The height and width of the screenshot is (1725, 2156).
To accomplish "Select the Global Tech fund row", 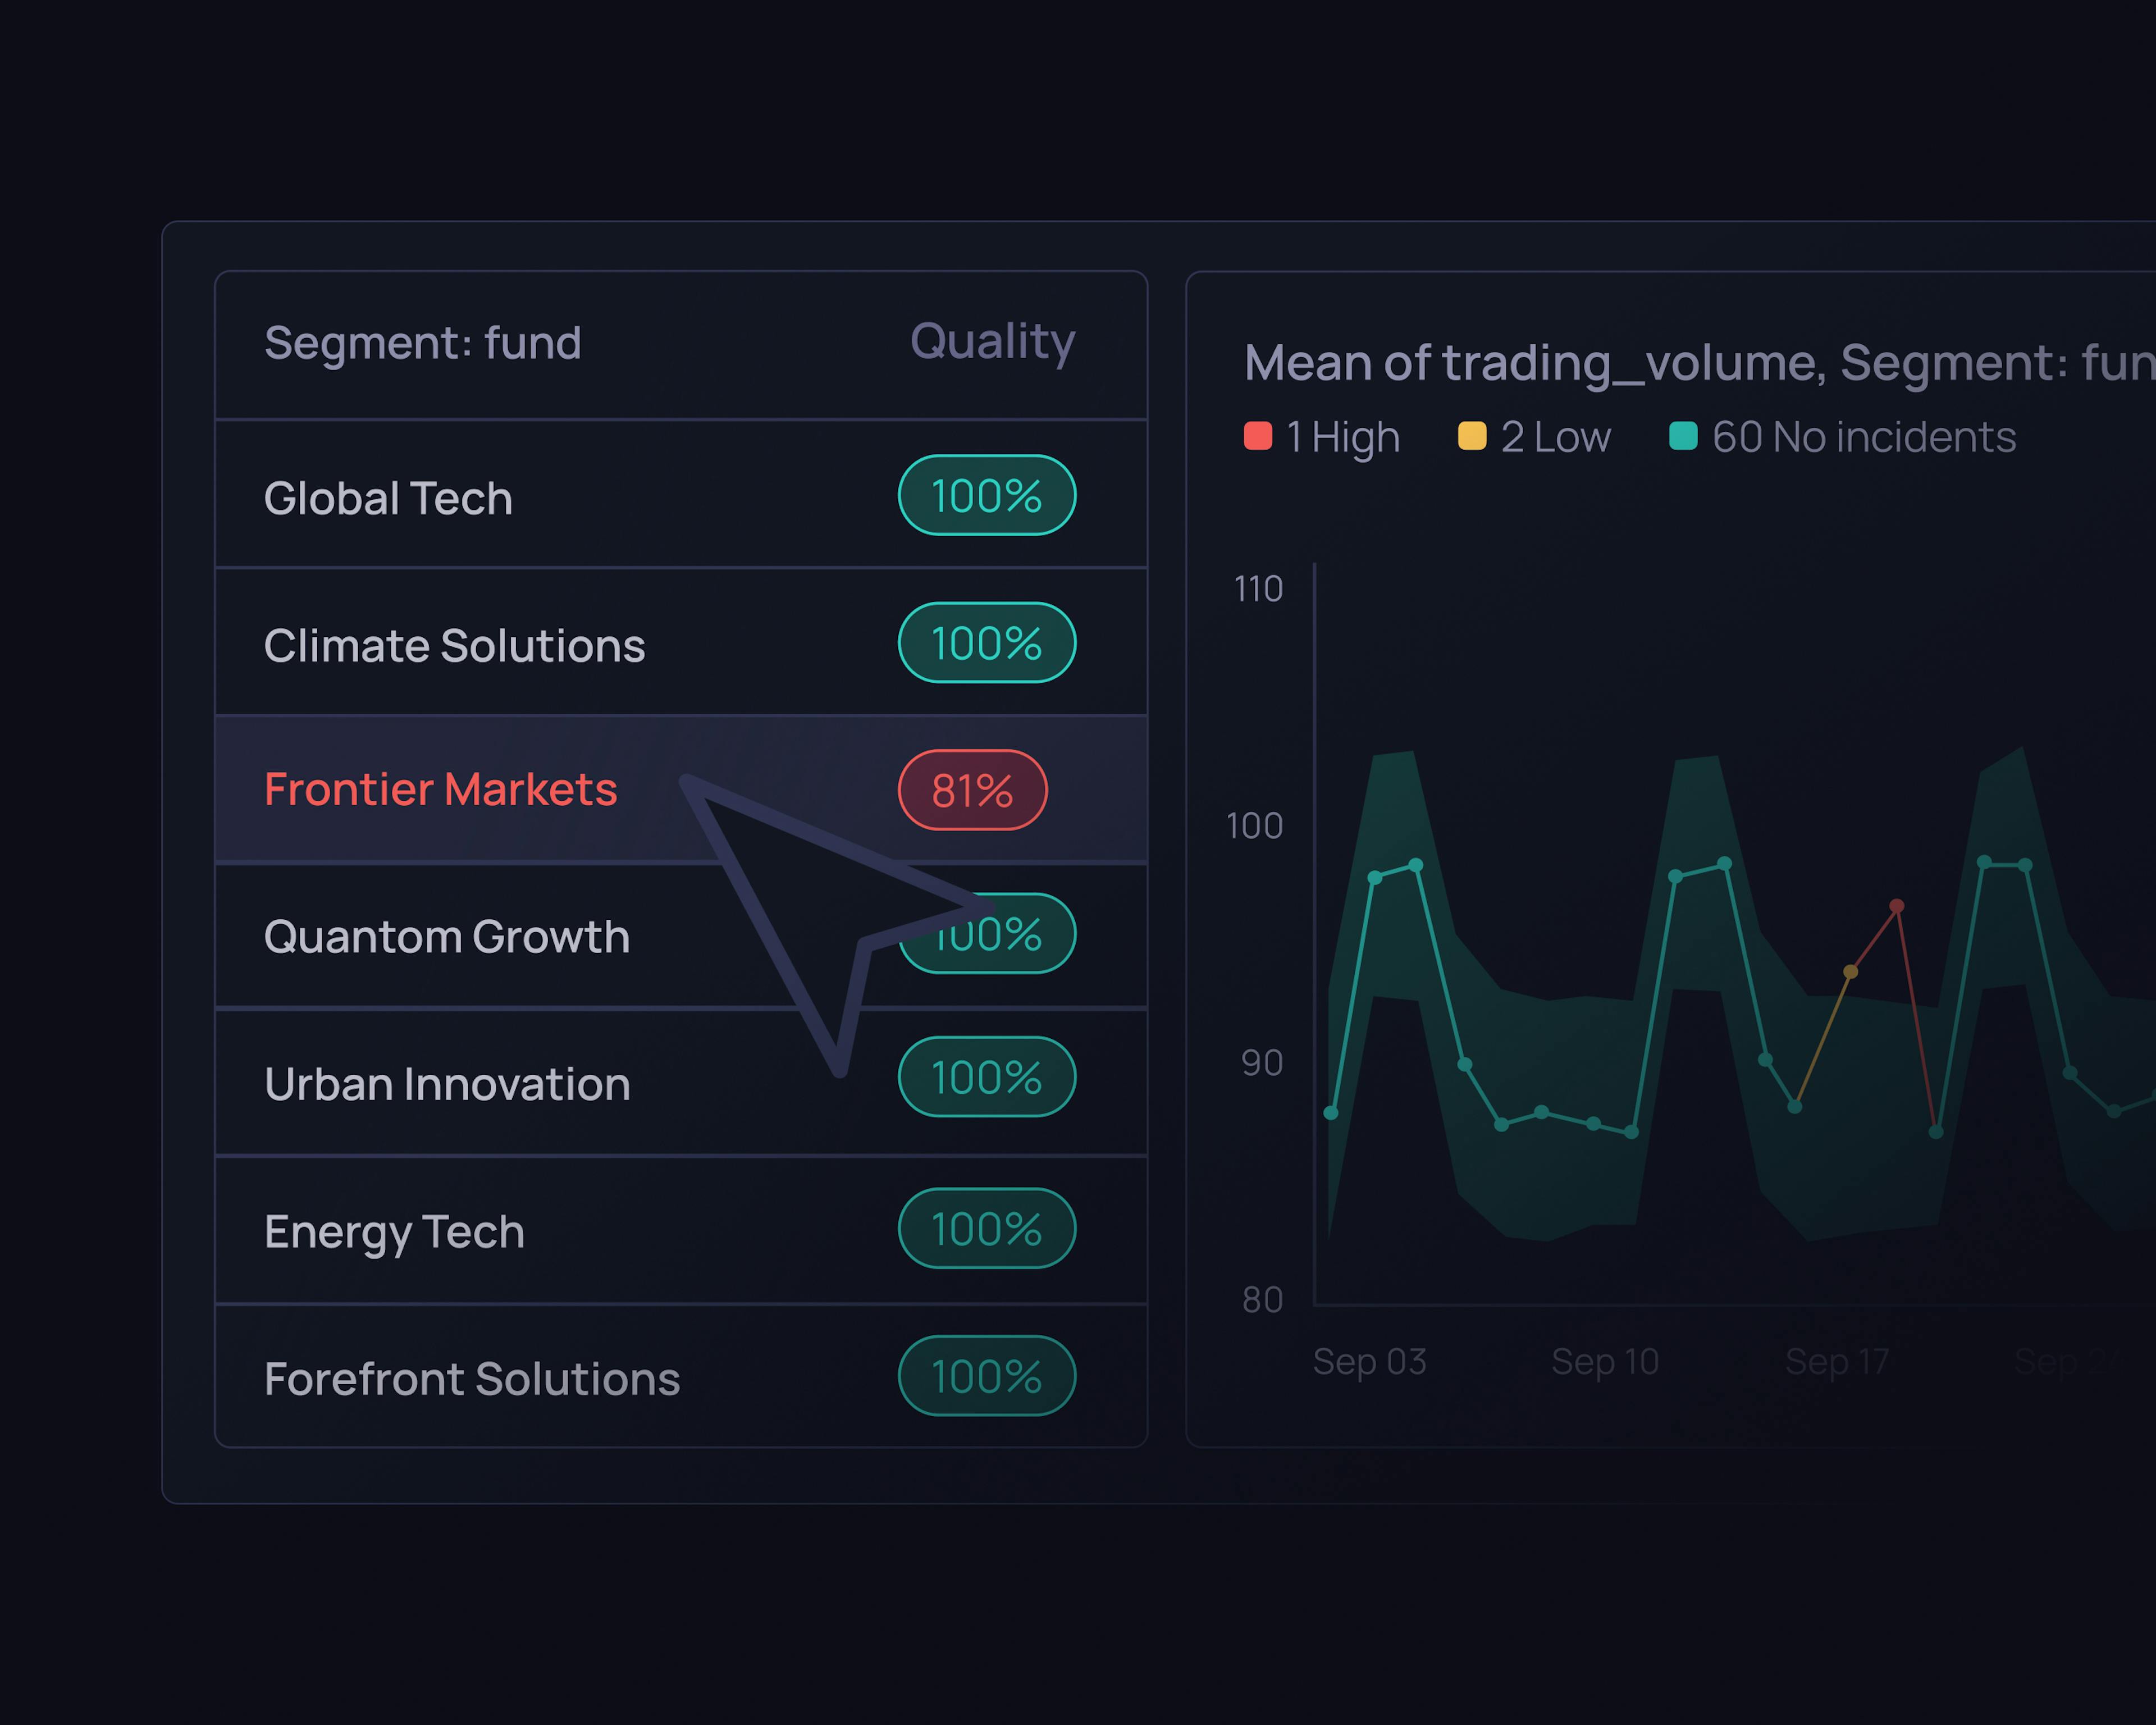I will (x=388, y=498).
